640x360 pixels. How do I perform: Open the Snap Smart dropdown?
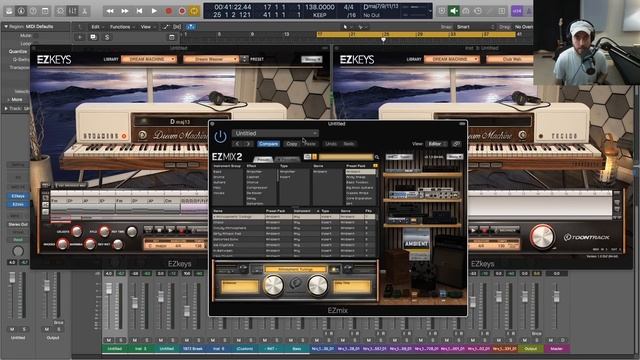click(476, 27)
